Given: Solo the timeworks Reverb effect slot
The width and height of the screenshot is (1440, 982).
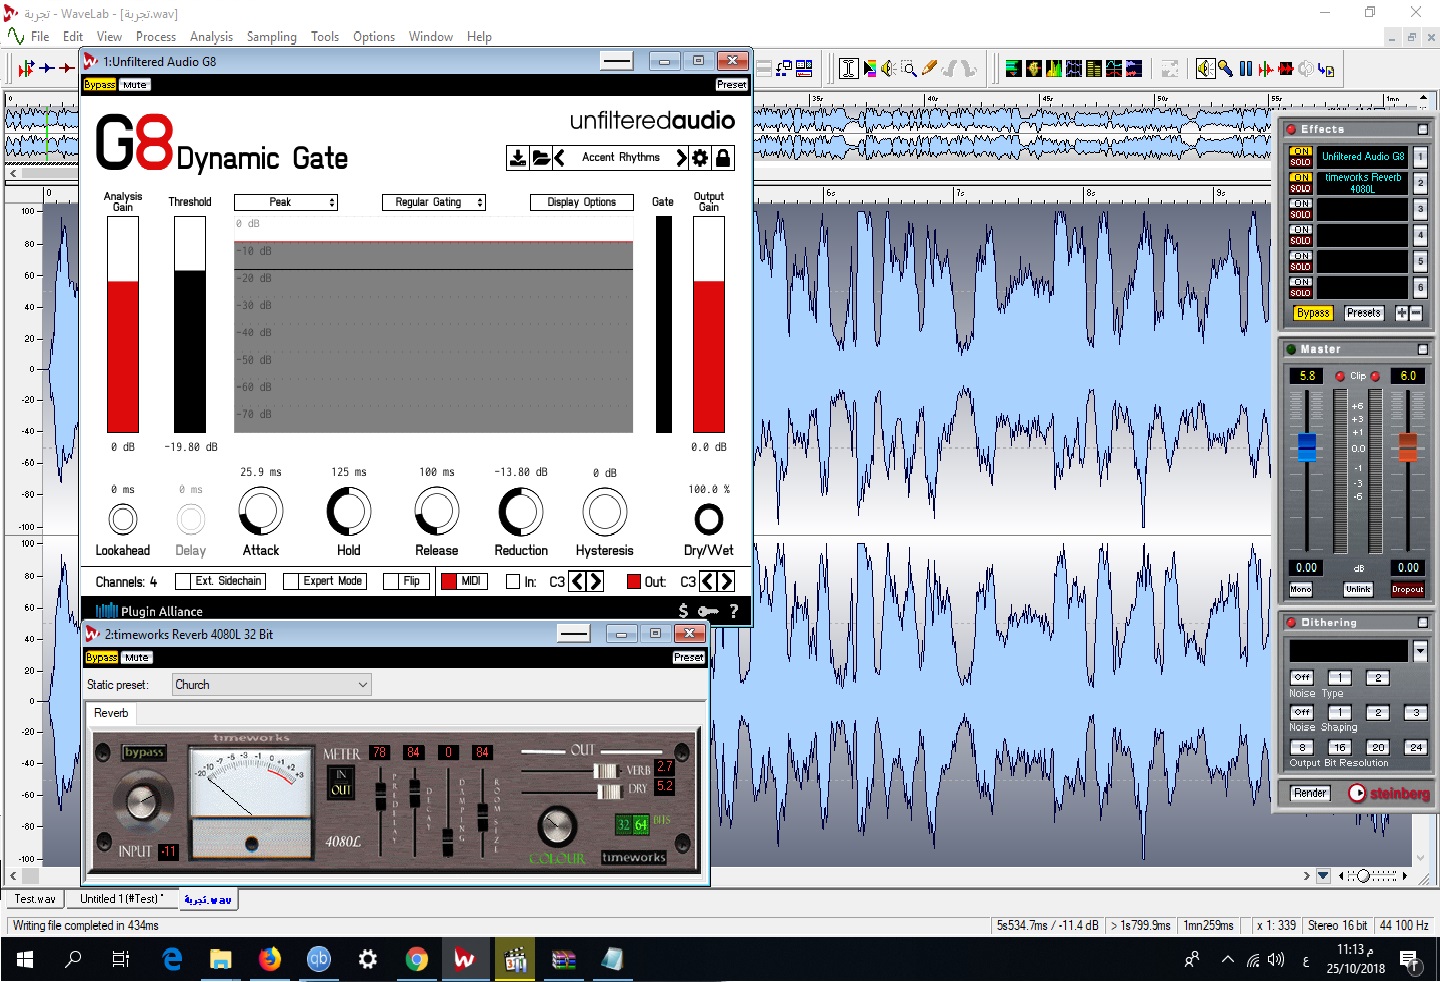Looking at the screenshot, I should click(x=1300, y=188).
